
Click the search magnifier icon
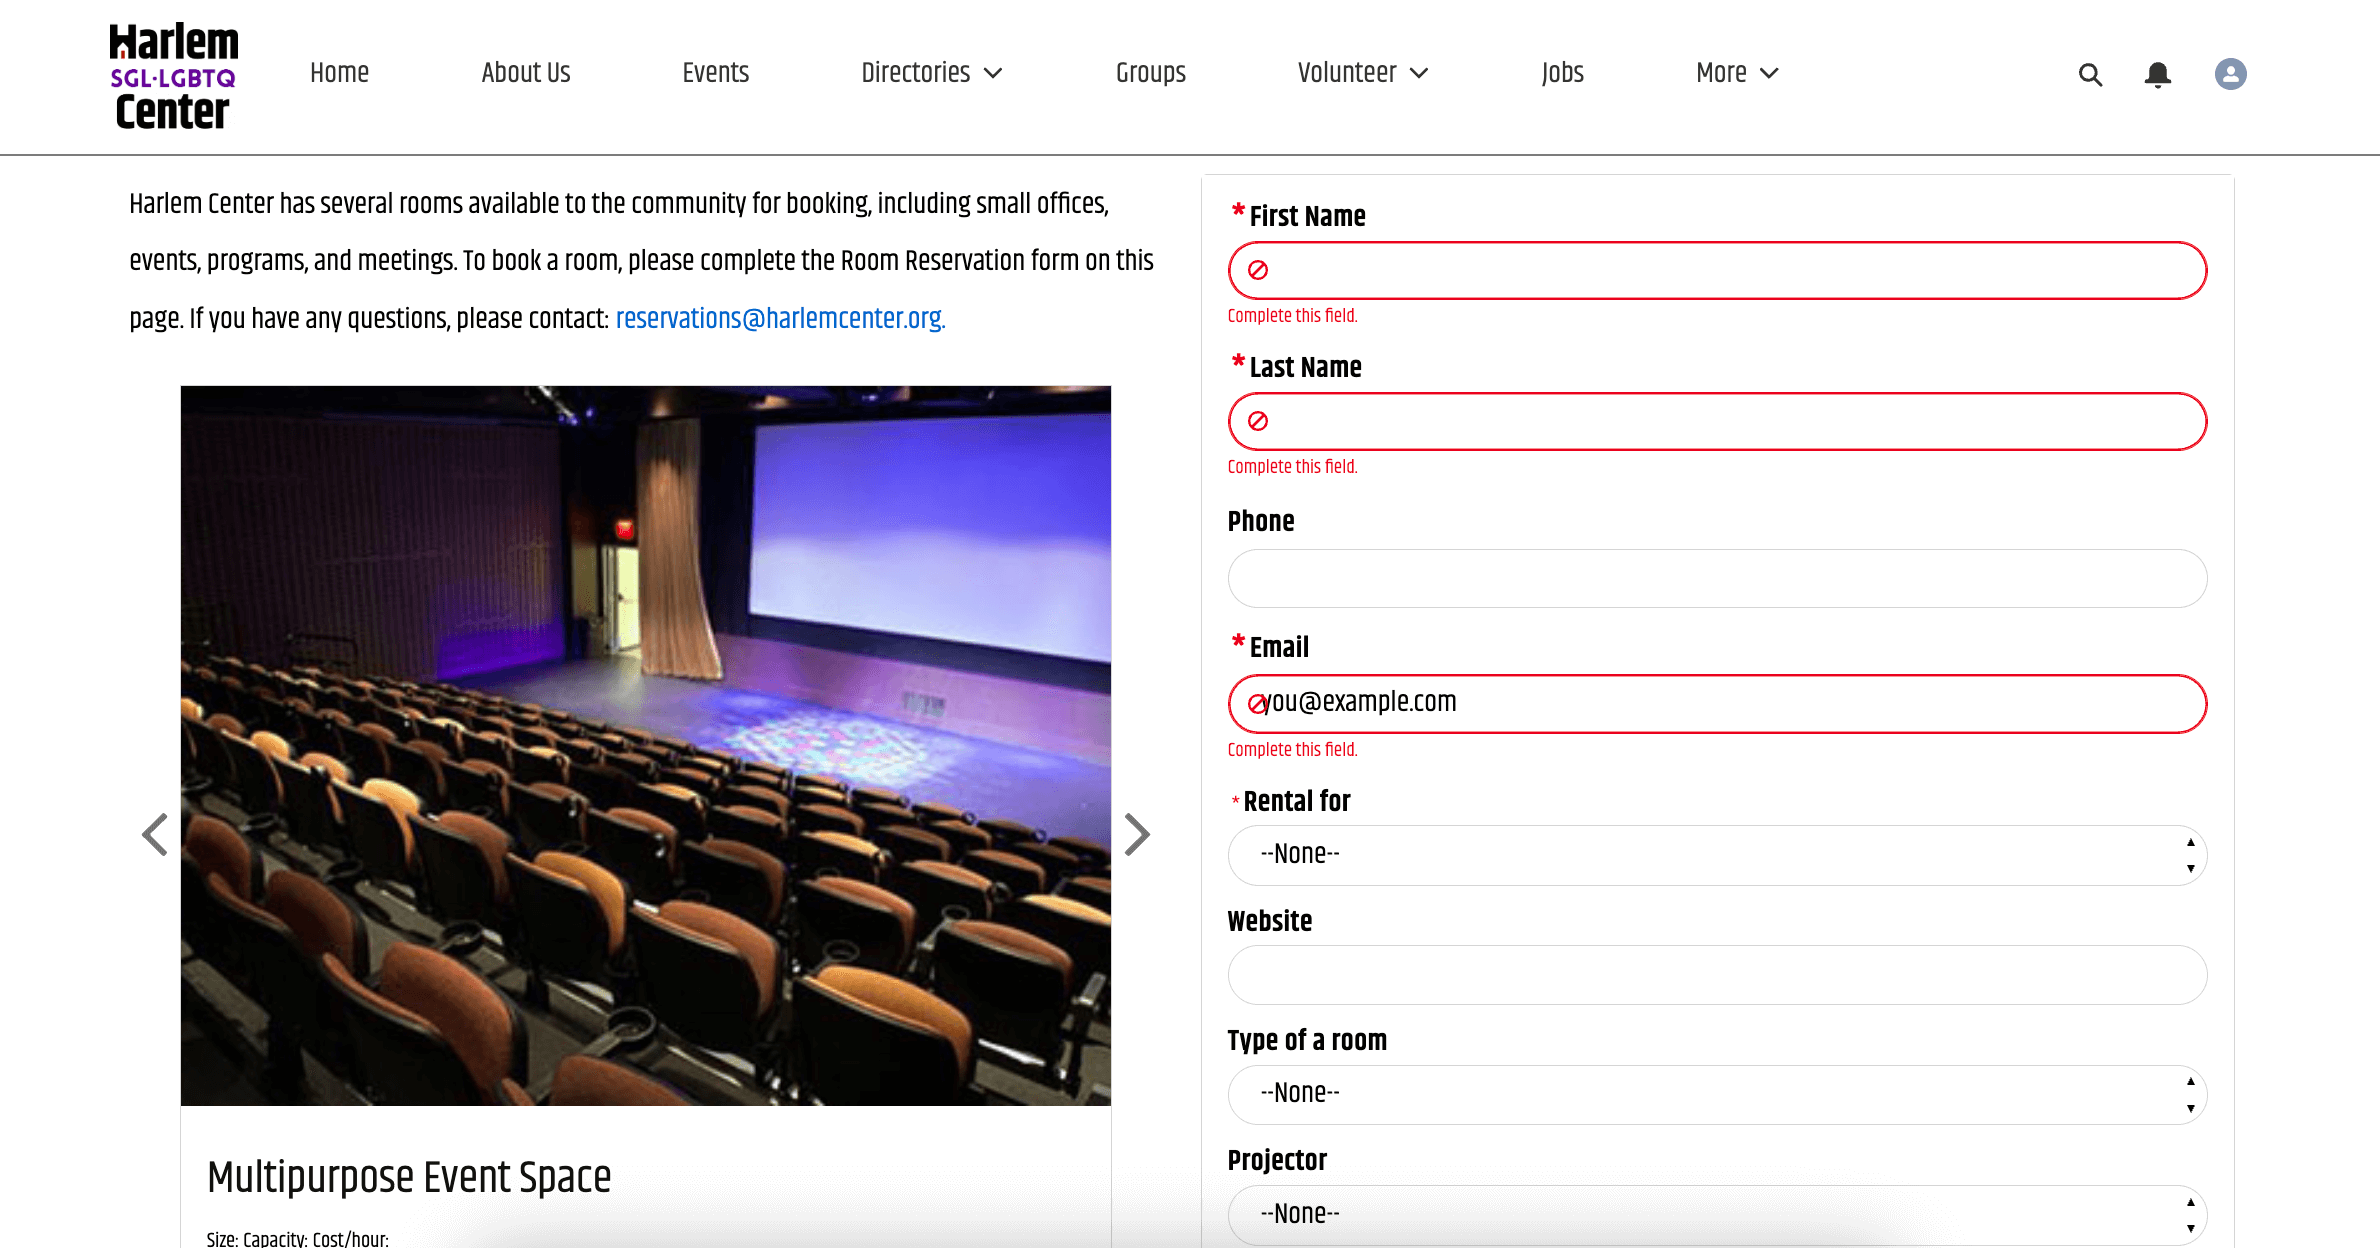pyautogui.click(x=2090, y=74)
